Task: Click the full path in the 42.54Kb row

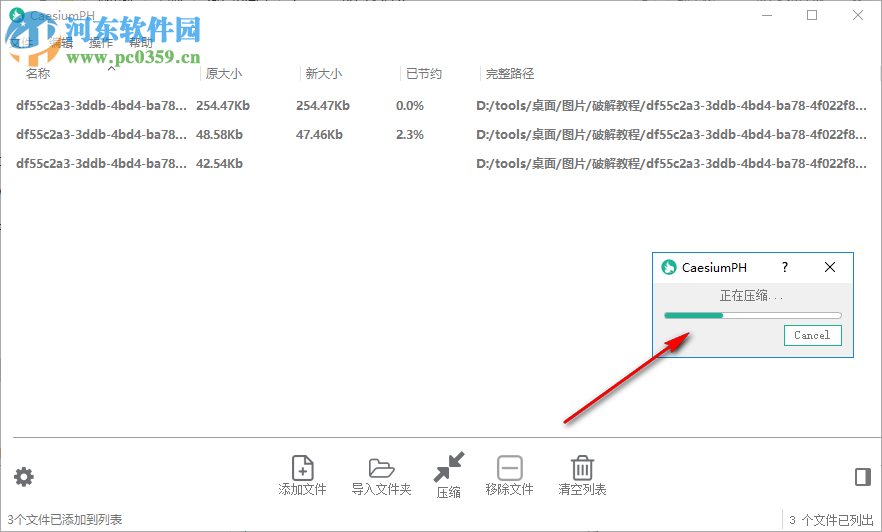Action: coord(671,164)
